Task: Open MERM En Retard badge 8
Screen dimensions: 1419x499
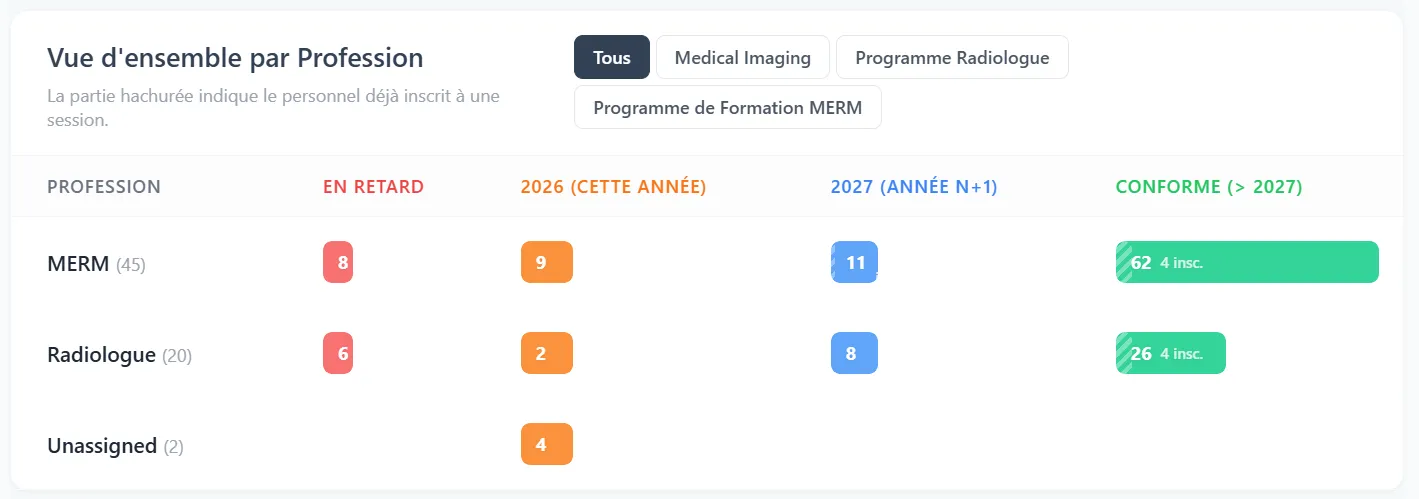Action: pos(338,262)
